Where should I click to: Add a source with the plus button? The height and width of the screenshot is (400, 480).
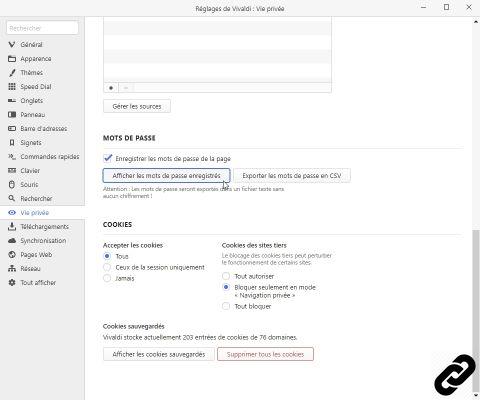point(111,88)
